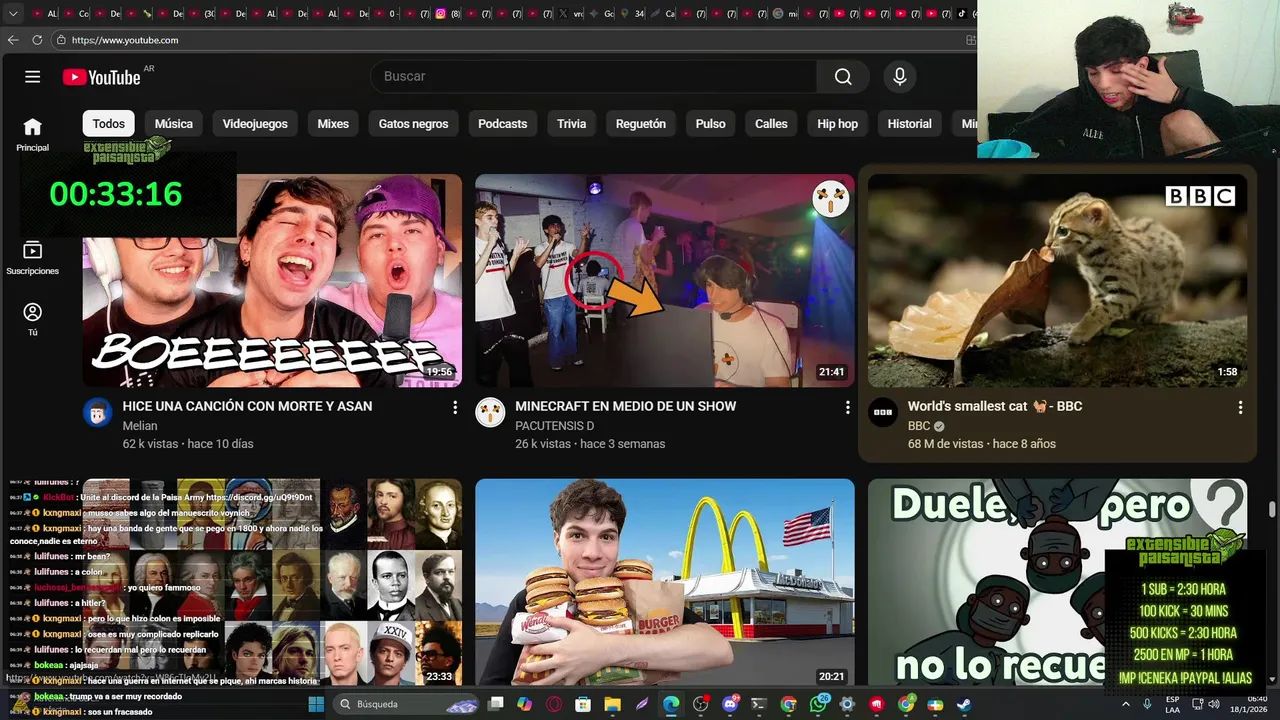
Task: Select the Trivia filter chip
Action: tap(572, 124)
